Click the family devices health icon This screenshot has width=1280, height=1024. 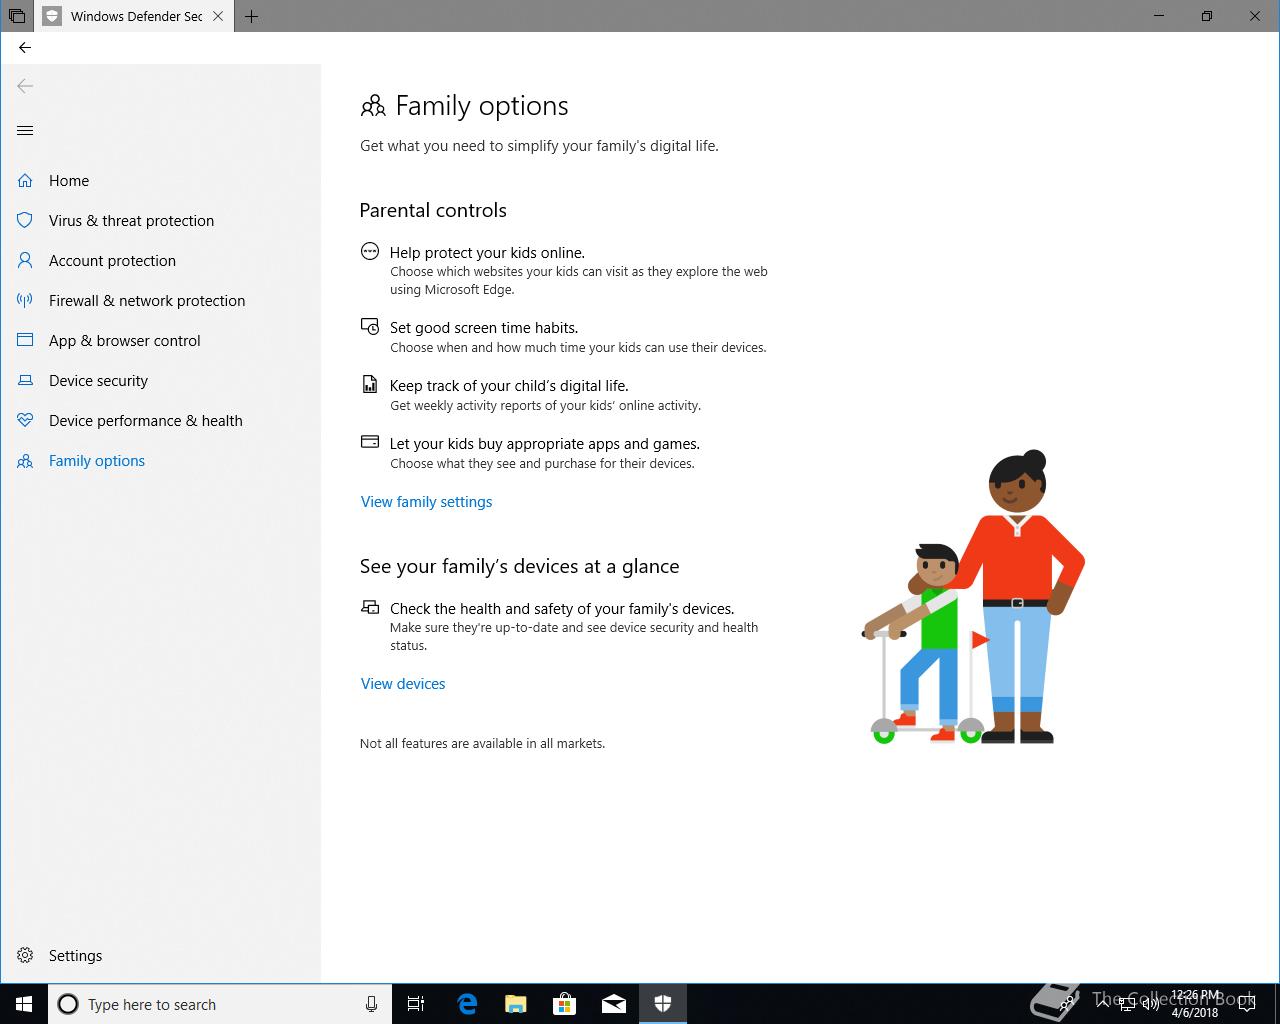pos(370,607)
